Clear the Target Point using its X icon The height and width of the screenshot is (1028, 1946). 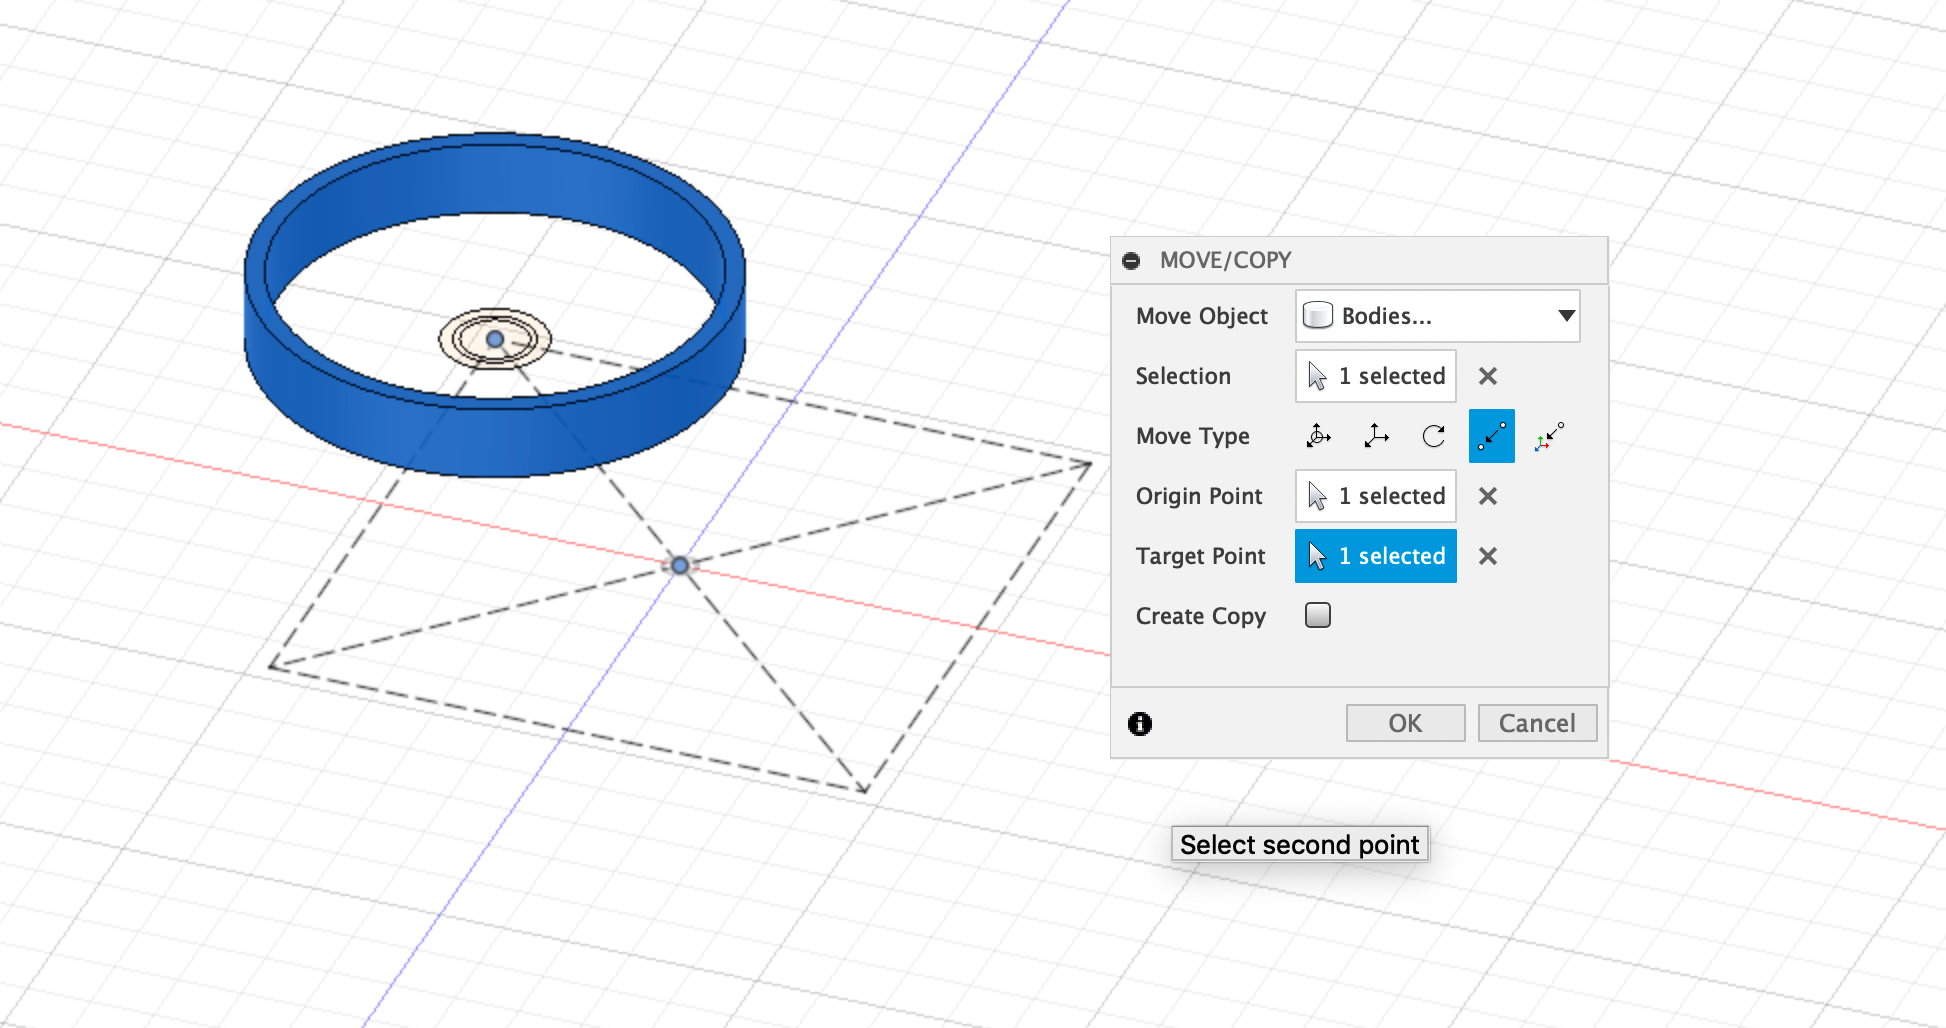point(1487,556)
